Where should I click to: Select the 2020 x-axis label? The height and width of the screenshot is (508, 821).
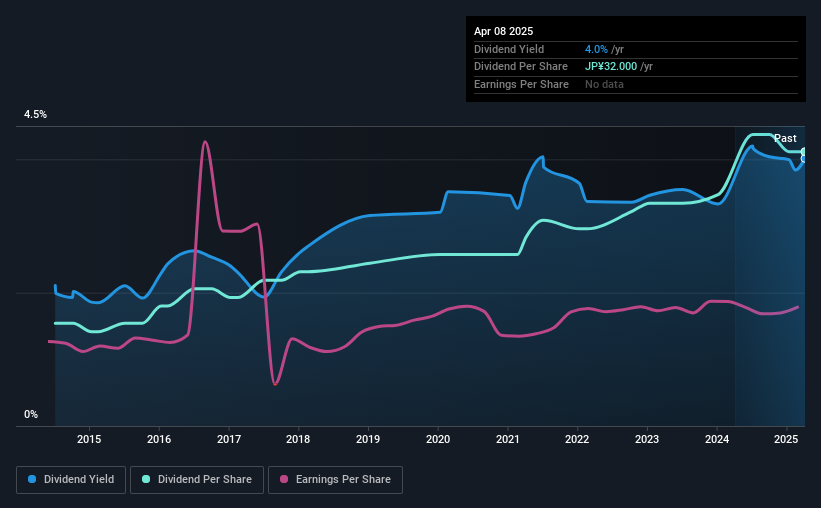[438, 439]
